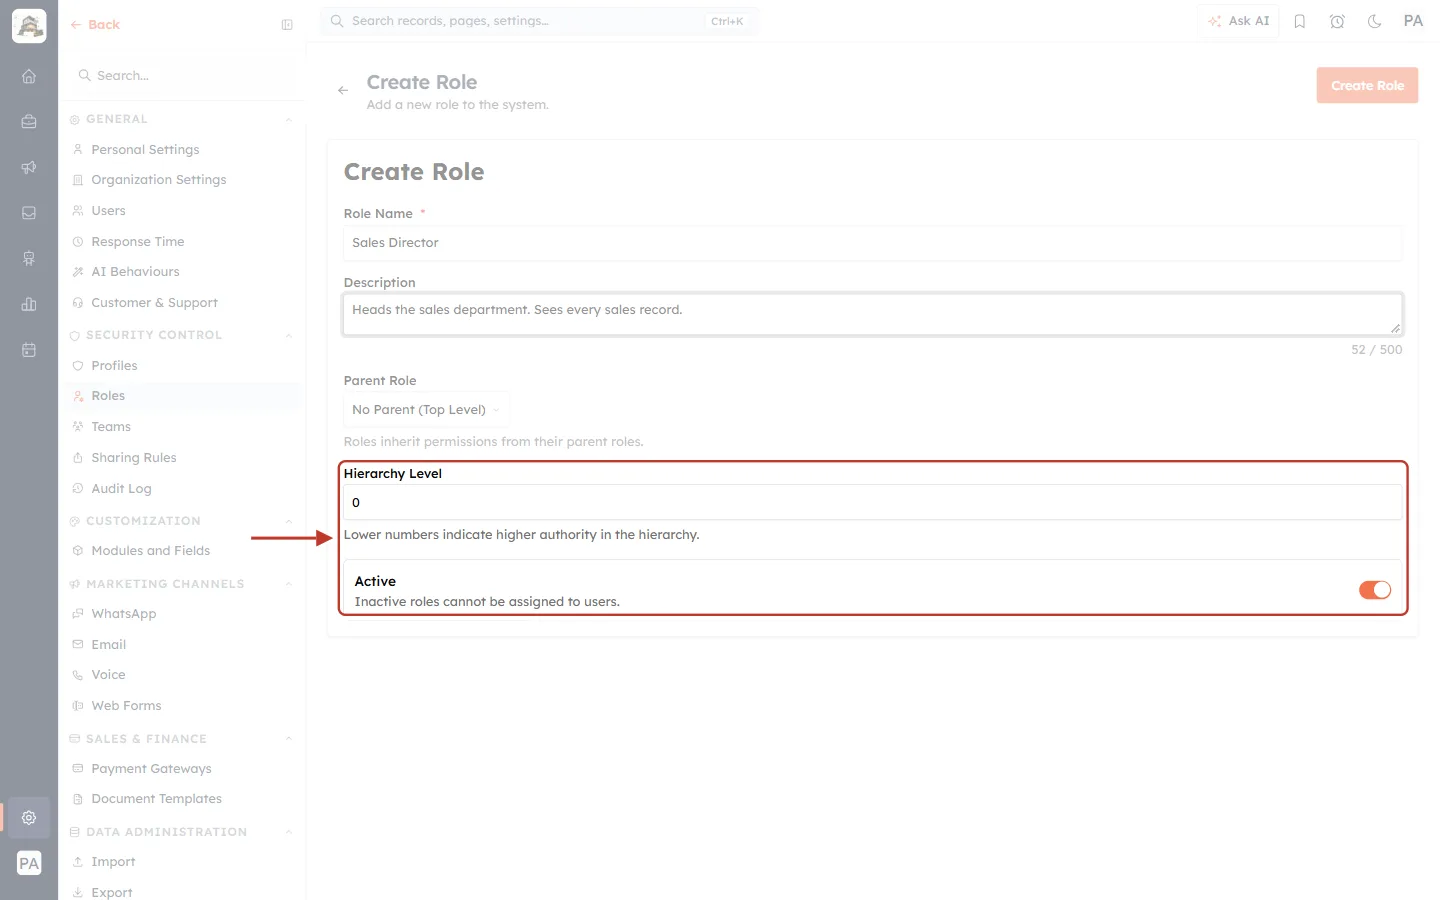
Task: Open the Roles settings page
Action: [182, 396]
